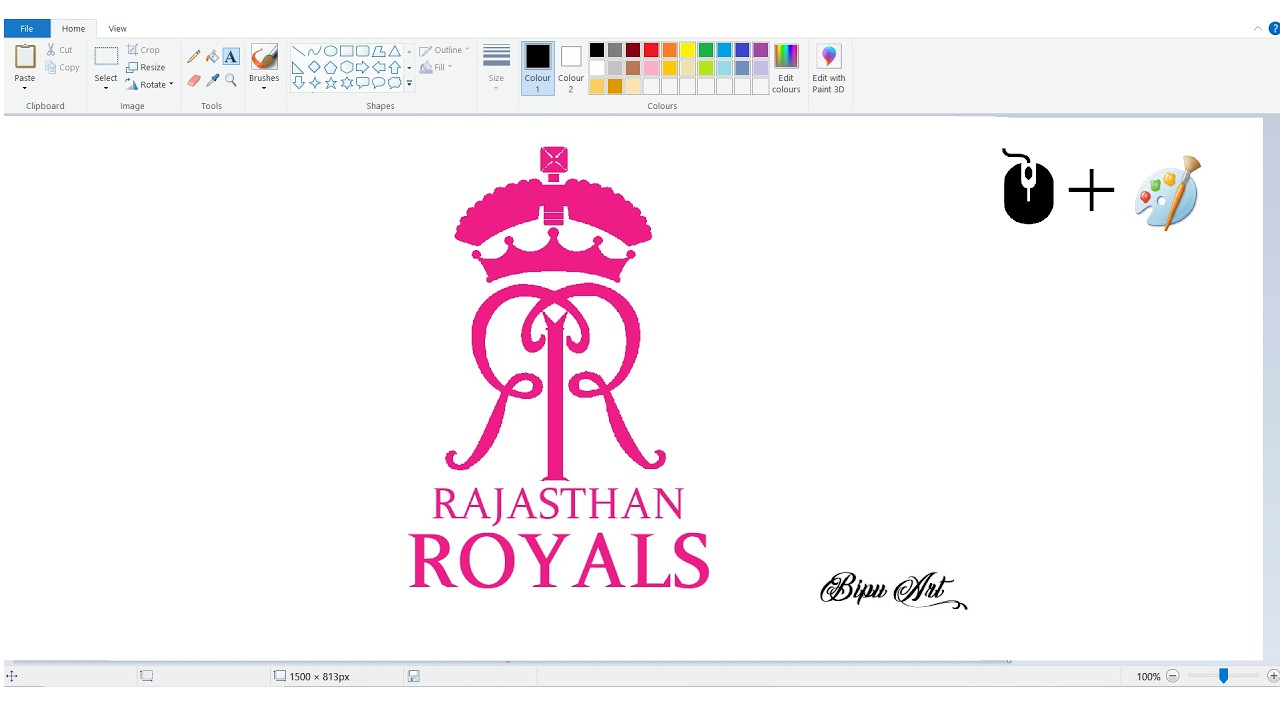
Task: Choose the Triangle shape
Action: 395,51
